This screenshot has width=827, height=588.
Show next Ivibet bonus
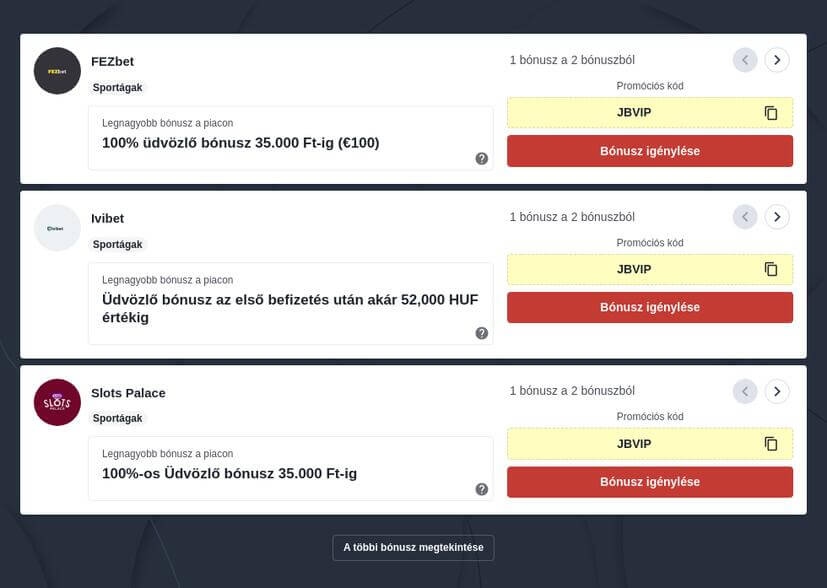click(x=777, y=217)
